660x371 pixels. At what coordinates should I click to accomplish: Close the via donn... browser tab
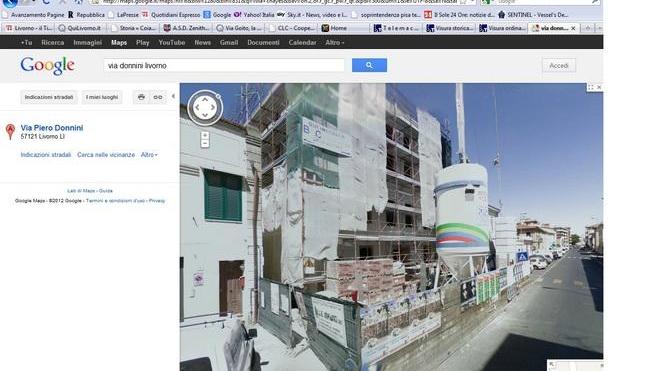573,28
